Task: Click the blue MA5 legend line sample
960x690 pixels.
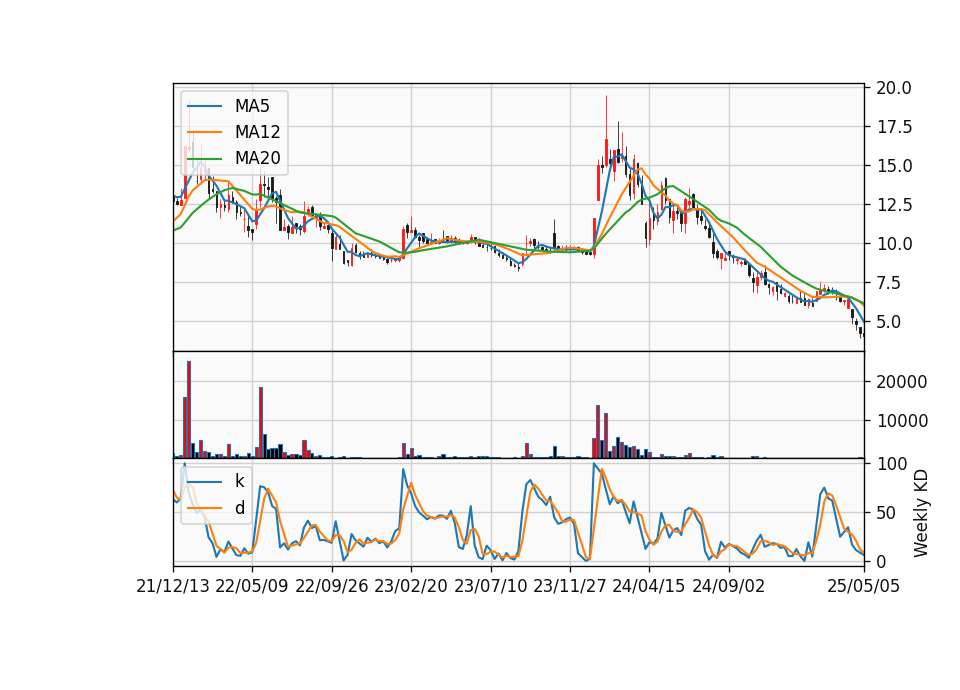Action: [204, 106]
